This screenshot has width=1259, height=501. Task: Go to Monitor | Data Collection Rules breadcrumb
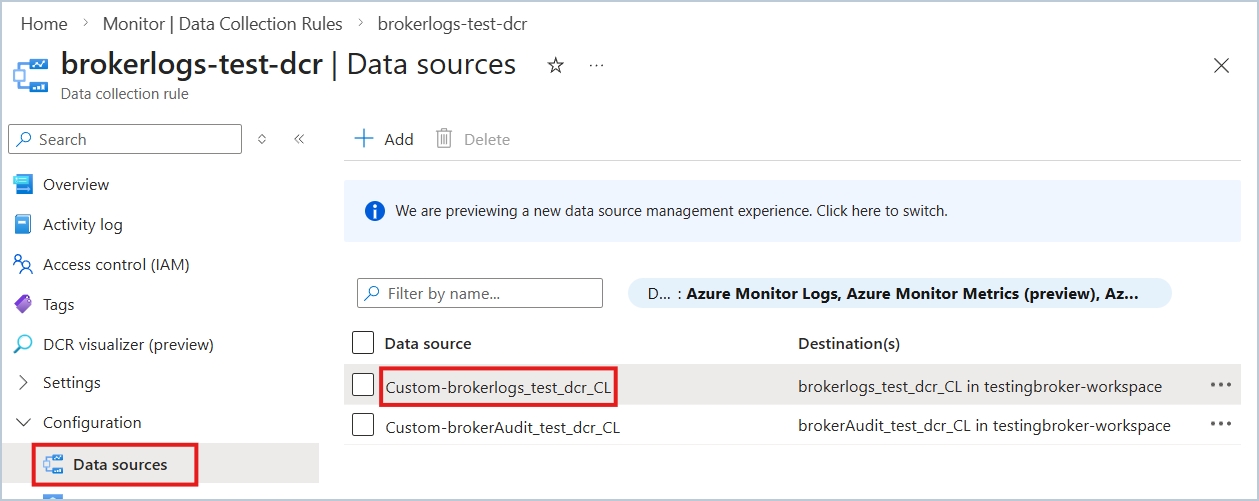(223, 23)
